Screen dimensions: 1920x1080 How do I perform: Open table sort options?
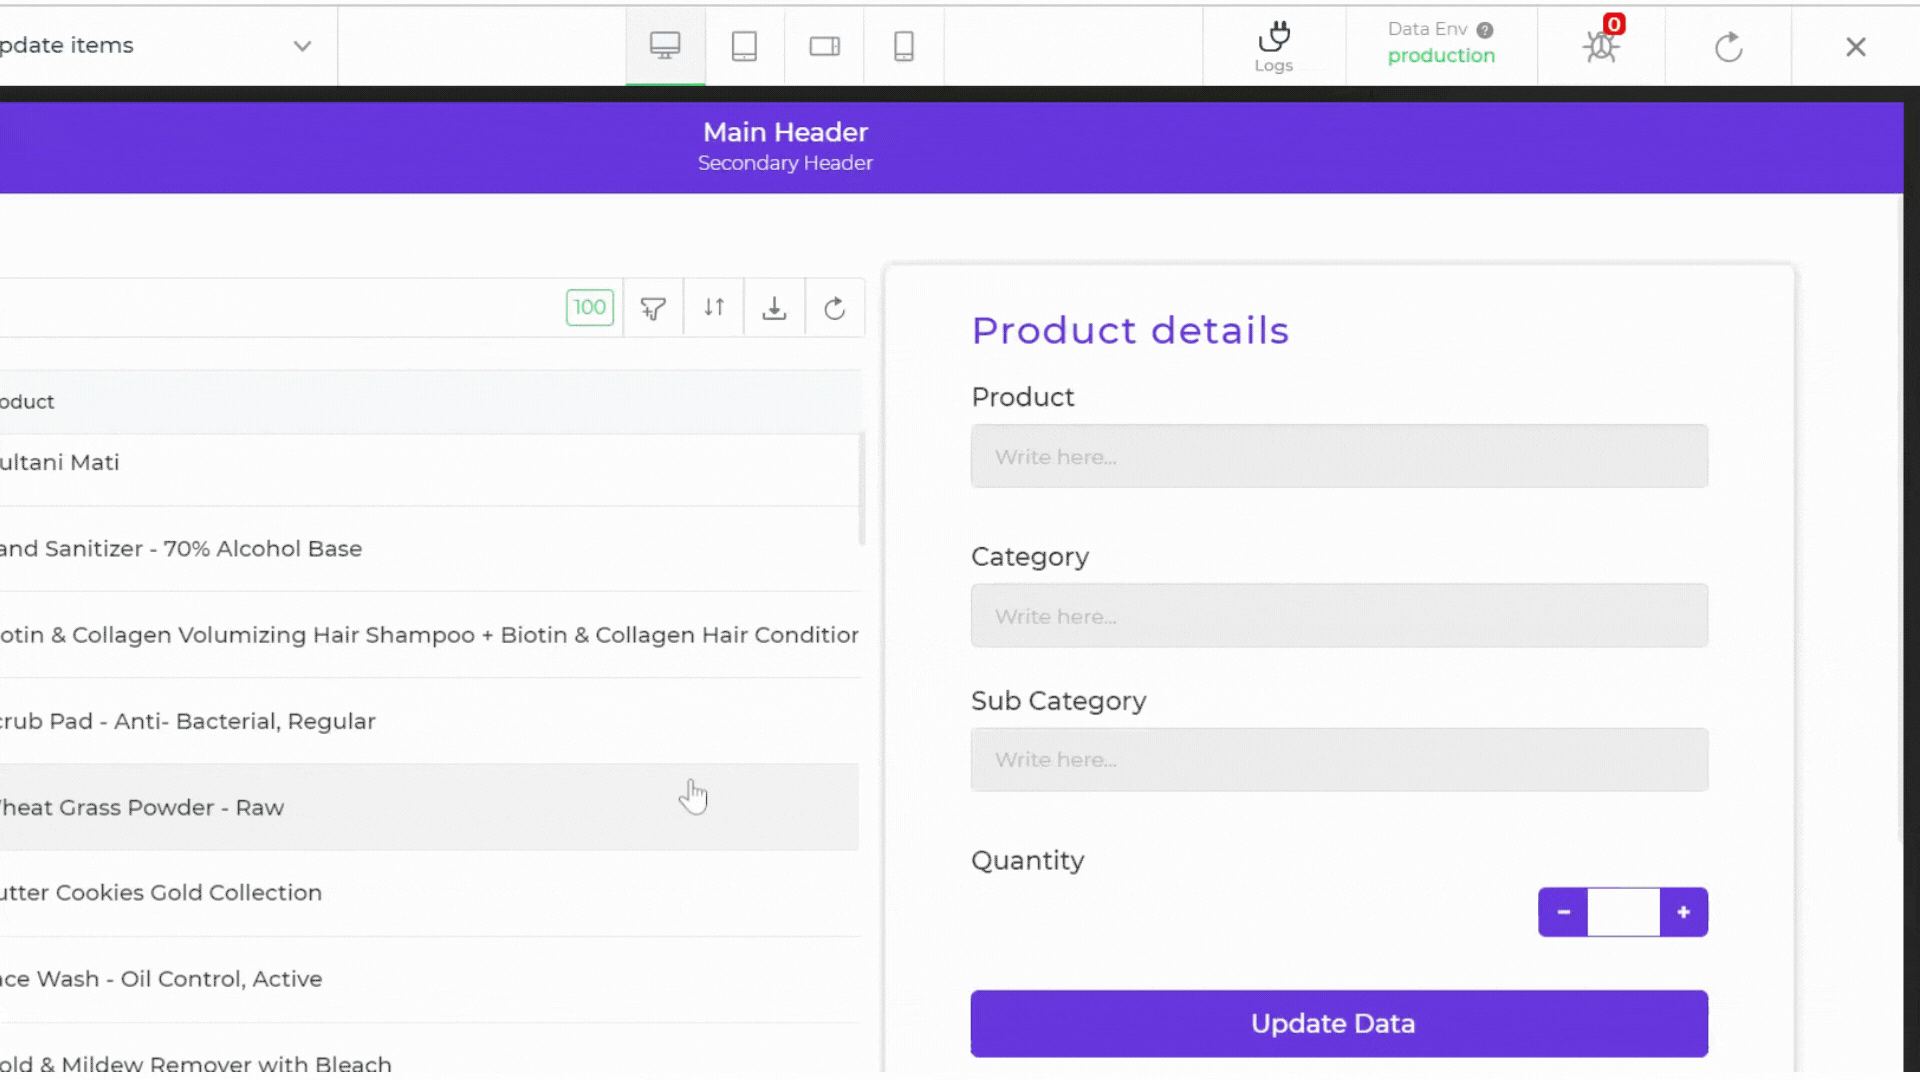(x=714, y=308)
